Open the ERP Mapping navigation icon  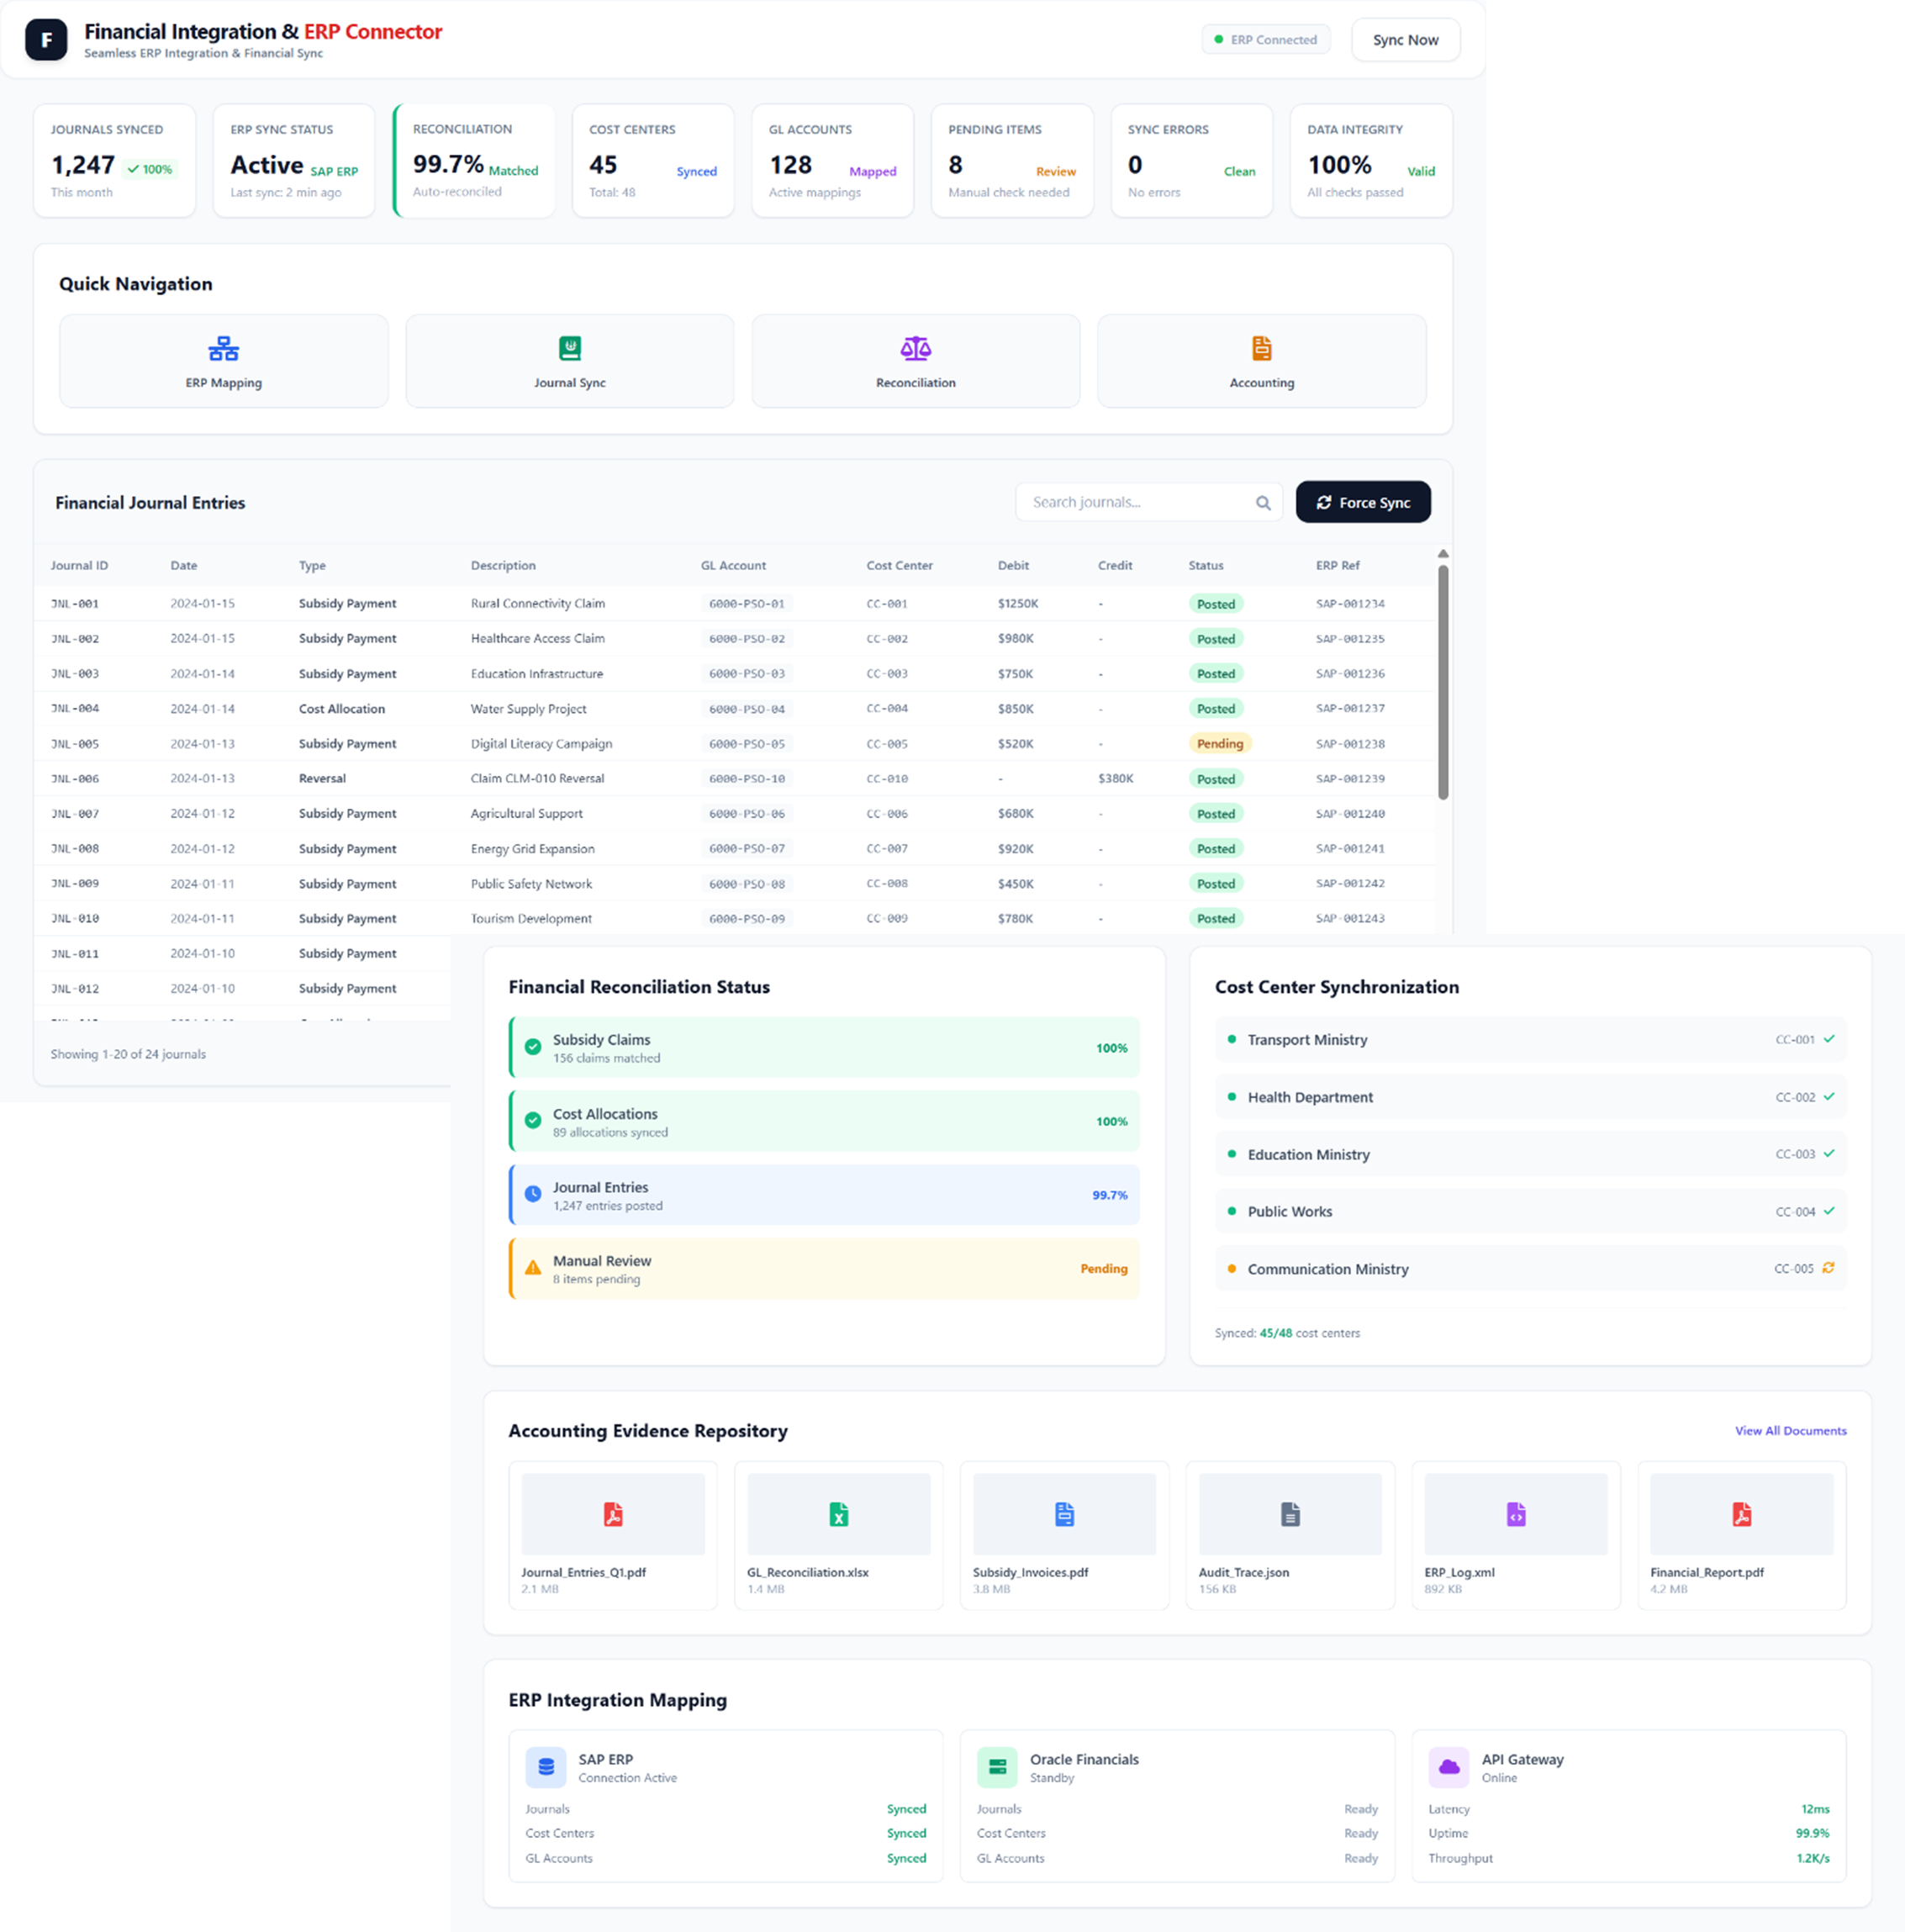point(223,348)
